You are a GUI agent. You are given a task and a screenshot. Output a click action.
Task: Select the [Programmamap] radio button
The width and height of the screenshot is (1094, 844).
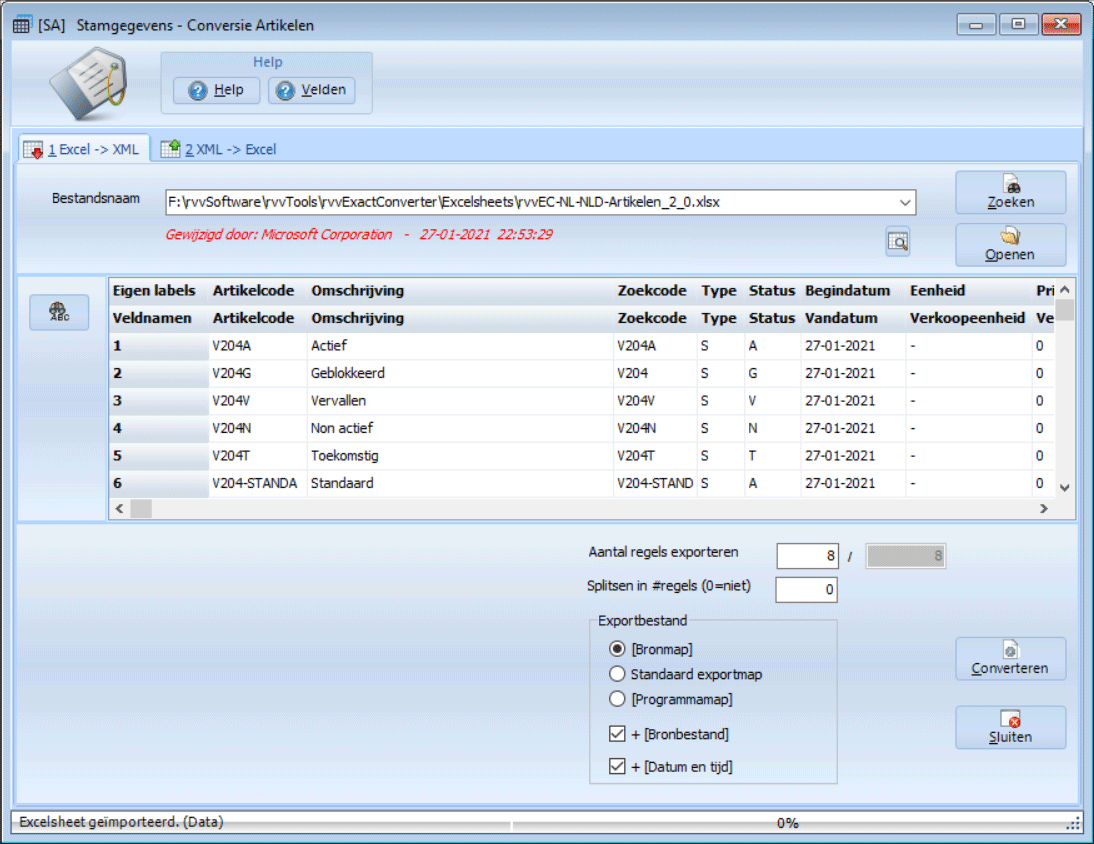pos(617,699)
